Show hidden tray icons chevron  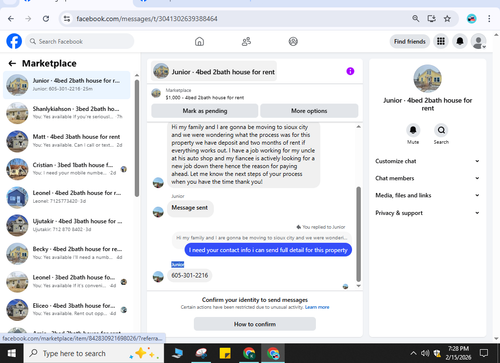(413, 353)
